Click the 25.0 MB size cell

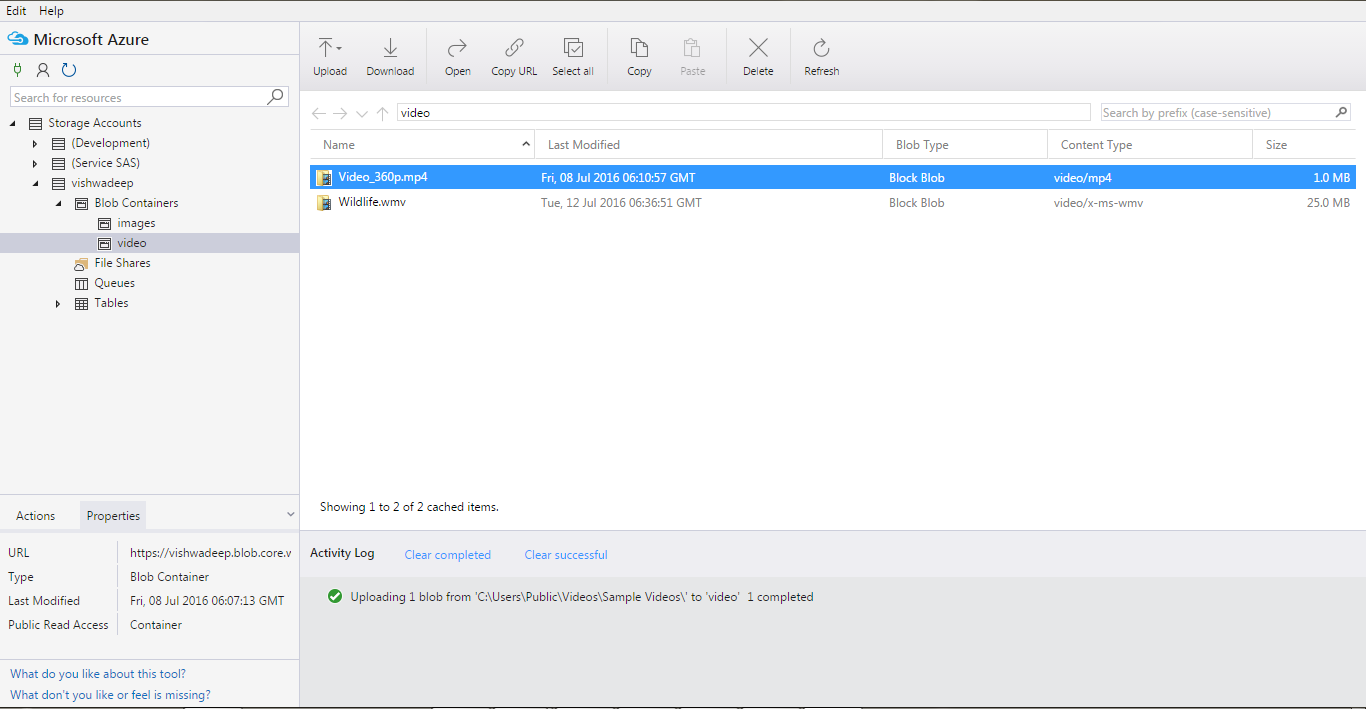[1328, 203]
